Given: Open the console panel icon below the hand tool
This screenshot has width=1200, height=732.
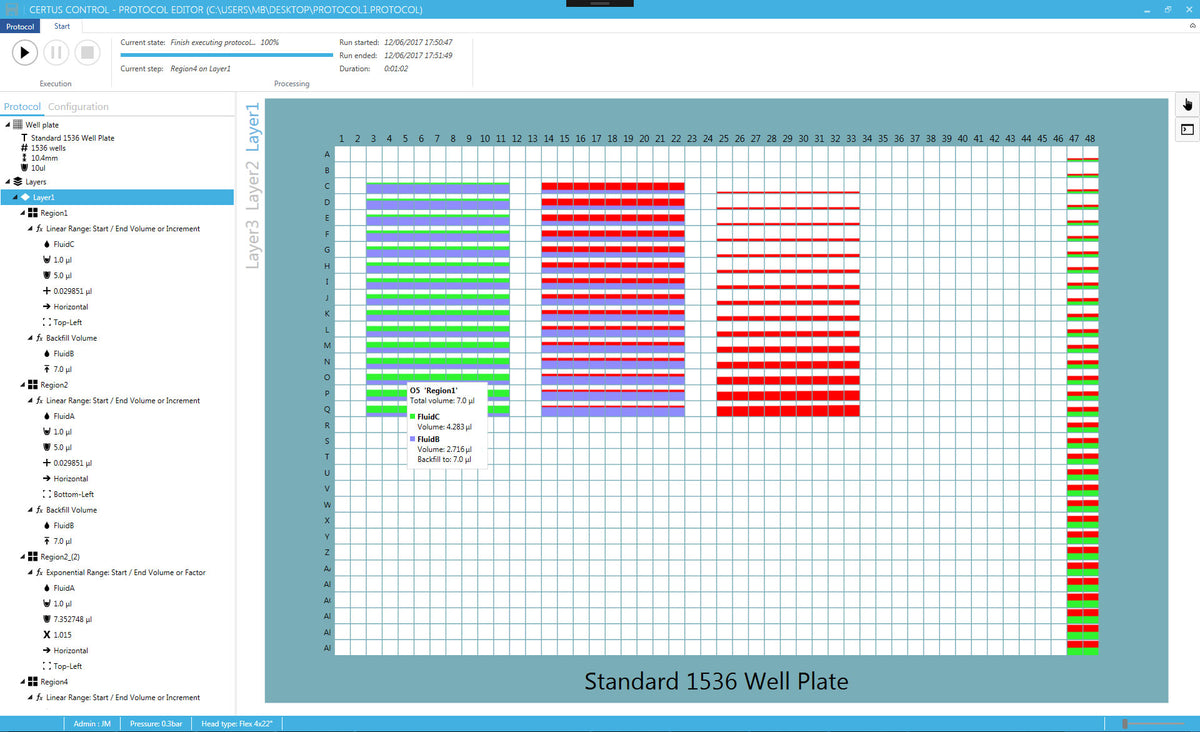Looking at the screenshot, I should (x=1188, y=129).
